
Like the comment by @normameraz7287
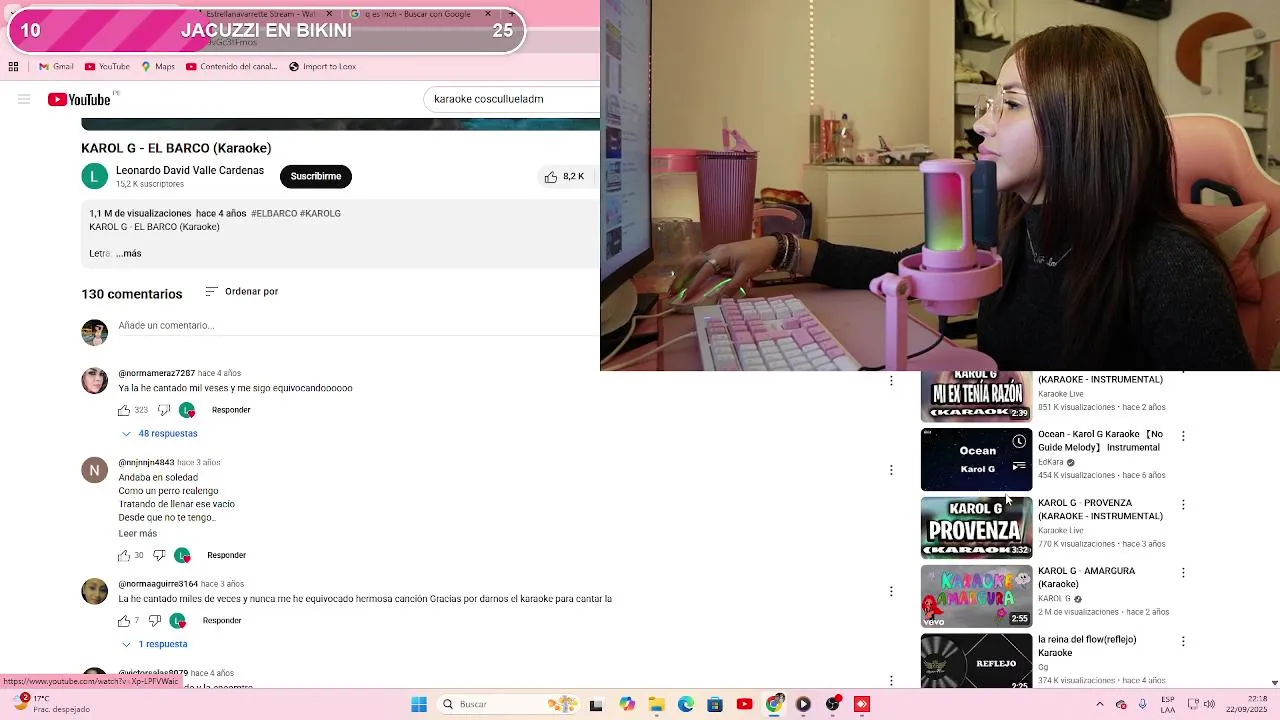coord(124,410)
